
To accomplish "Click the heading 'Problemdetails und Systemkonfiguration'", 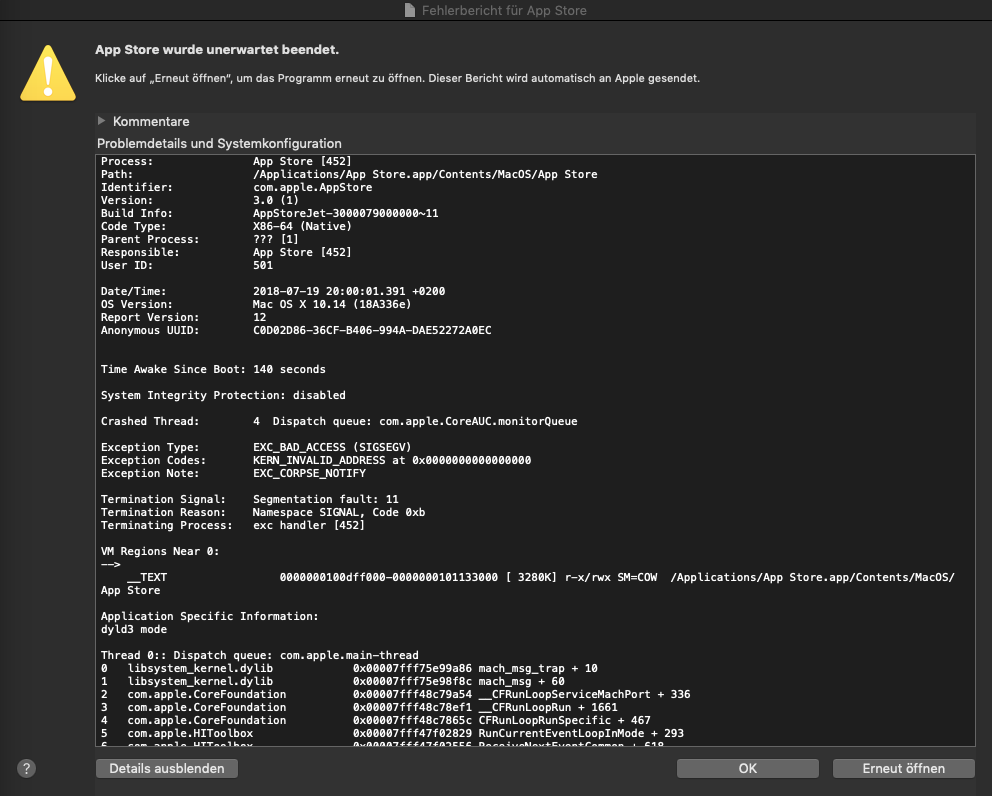I will point(219,144).
